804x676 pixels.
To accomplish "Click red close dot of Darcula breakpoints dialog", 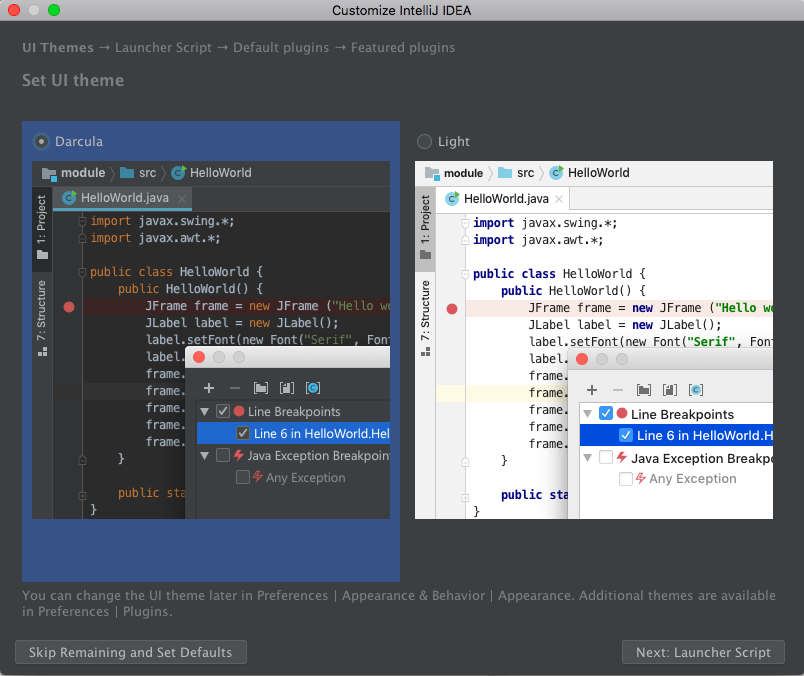I will 199,357.
